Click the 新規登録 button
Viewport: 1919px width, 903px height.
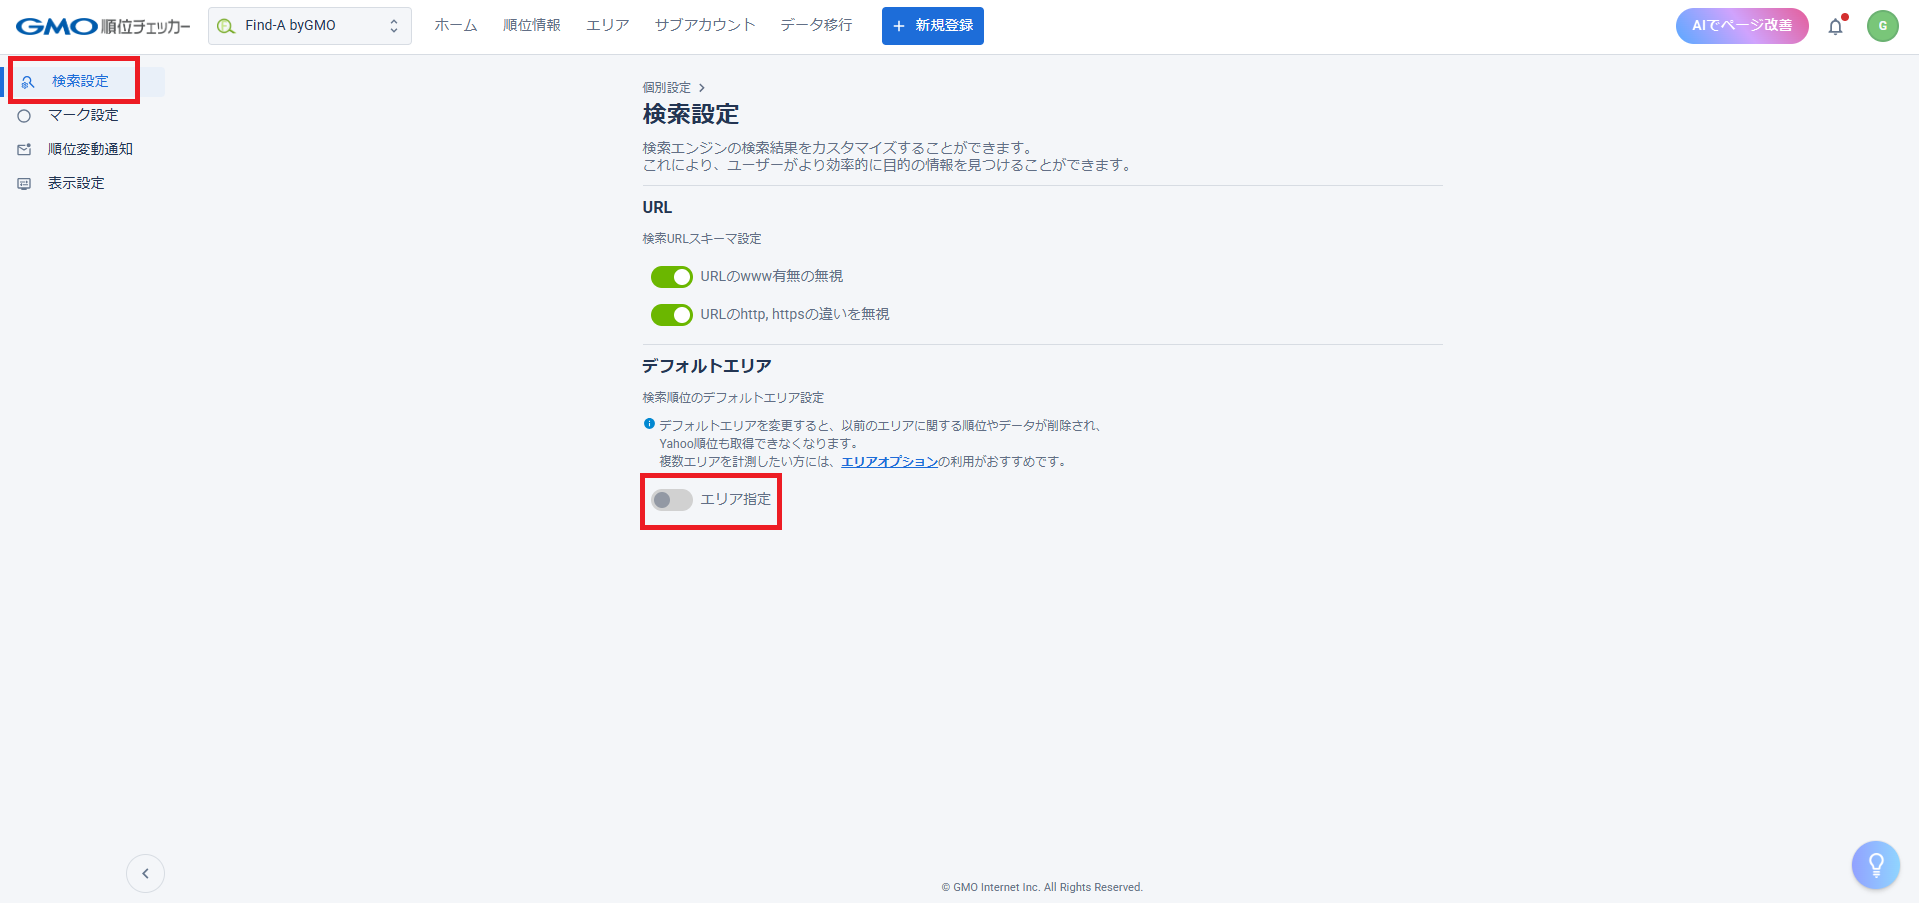pyautogui.click(x=932, y=26)
